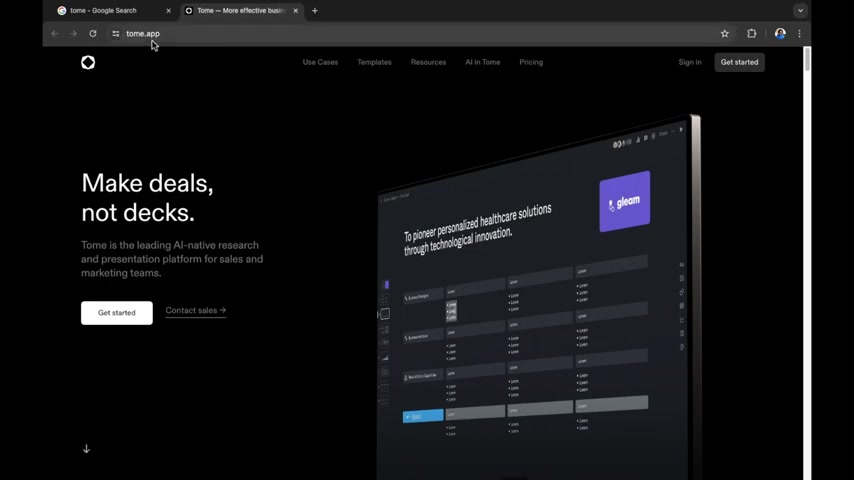The width and height of the screenshot is (854, 480).
Task: Close the tome - Google Search tab
Action: pyautogui.click(x=168, y=10)
